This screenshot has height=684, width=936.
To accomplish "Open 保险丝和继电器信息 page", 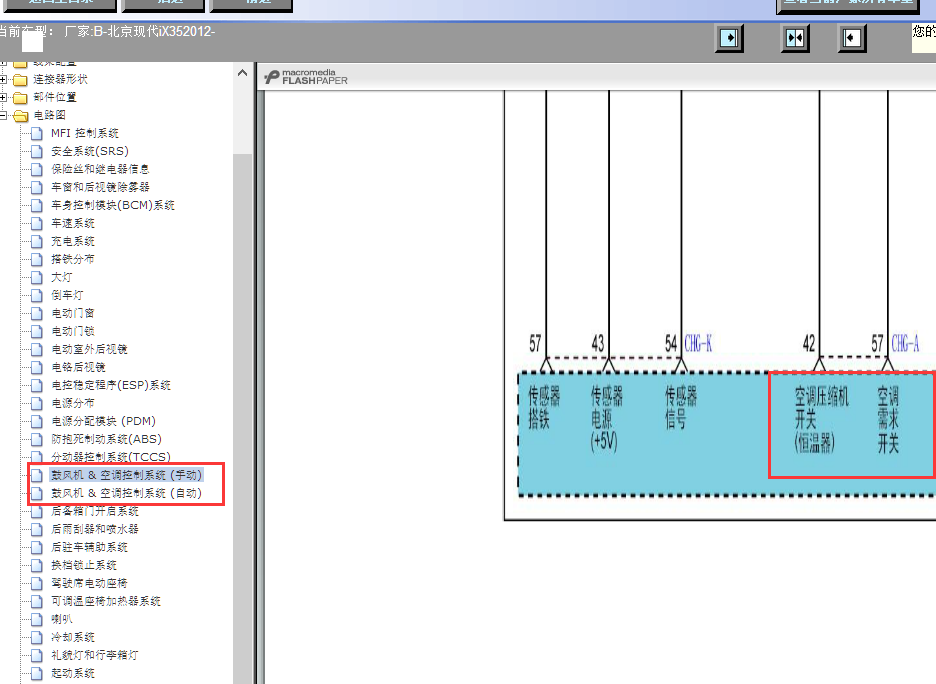I will point(100,169).
